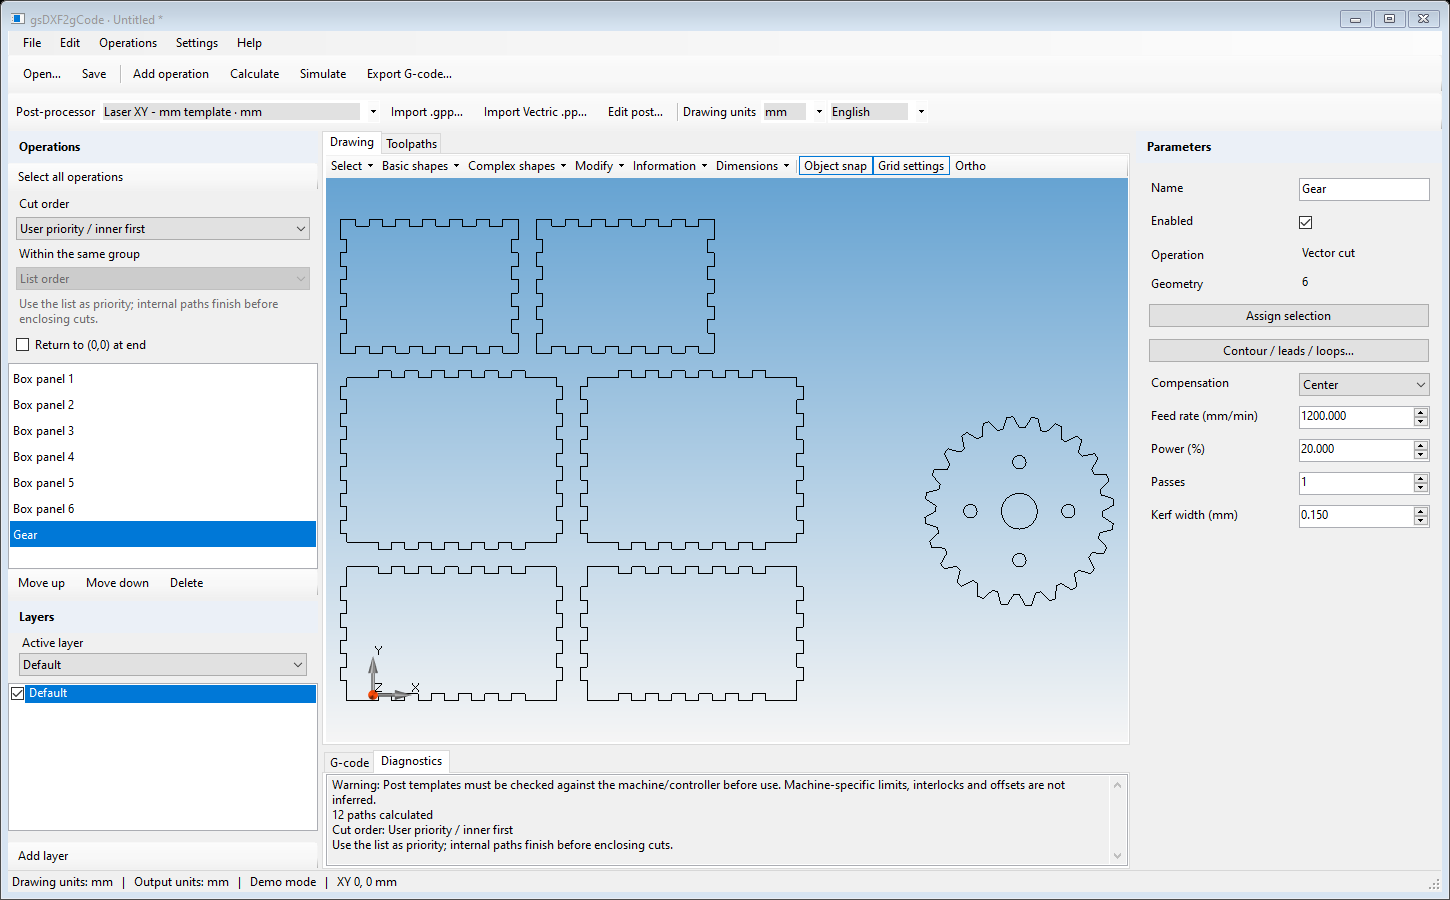Toggle the Enabled checkbox for Gear operation

click(1306, 222)
